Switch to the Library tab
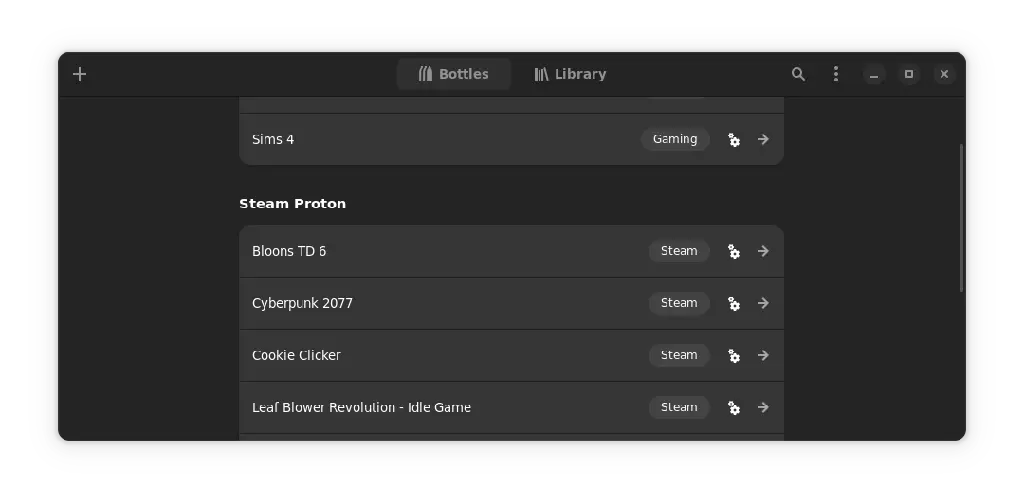 click(570, 74)
